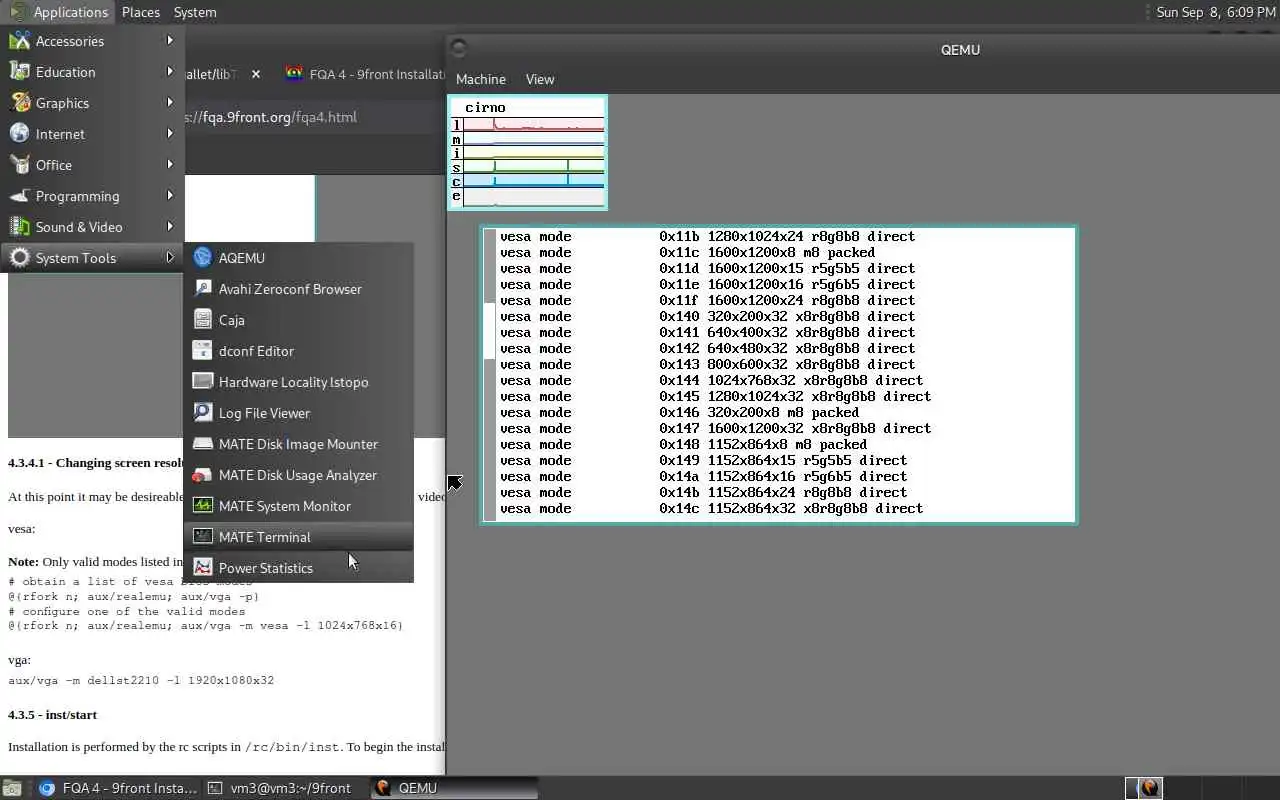This screenshot has height=800, width=1280.
Task: Click the Sound & Video icon
Action: [19, 227]
